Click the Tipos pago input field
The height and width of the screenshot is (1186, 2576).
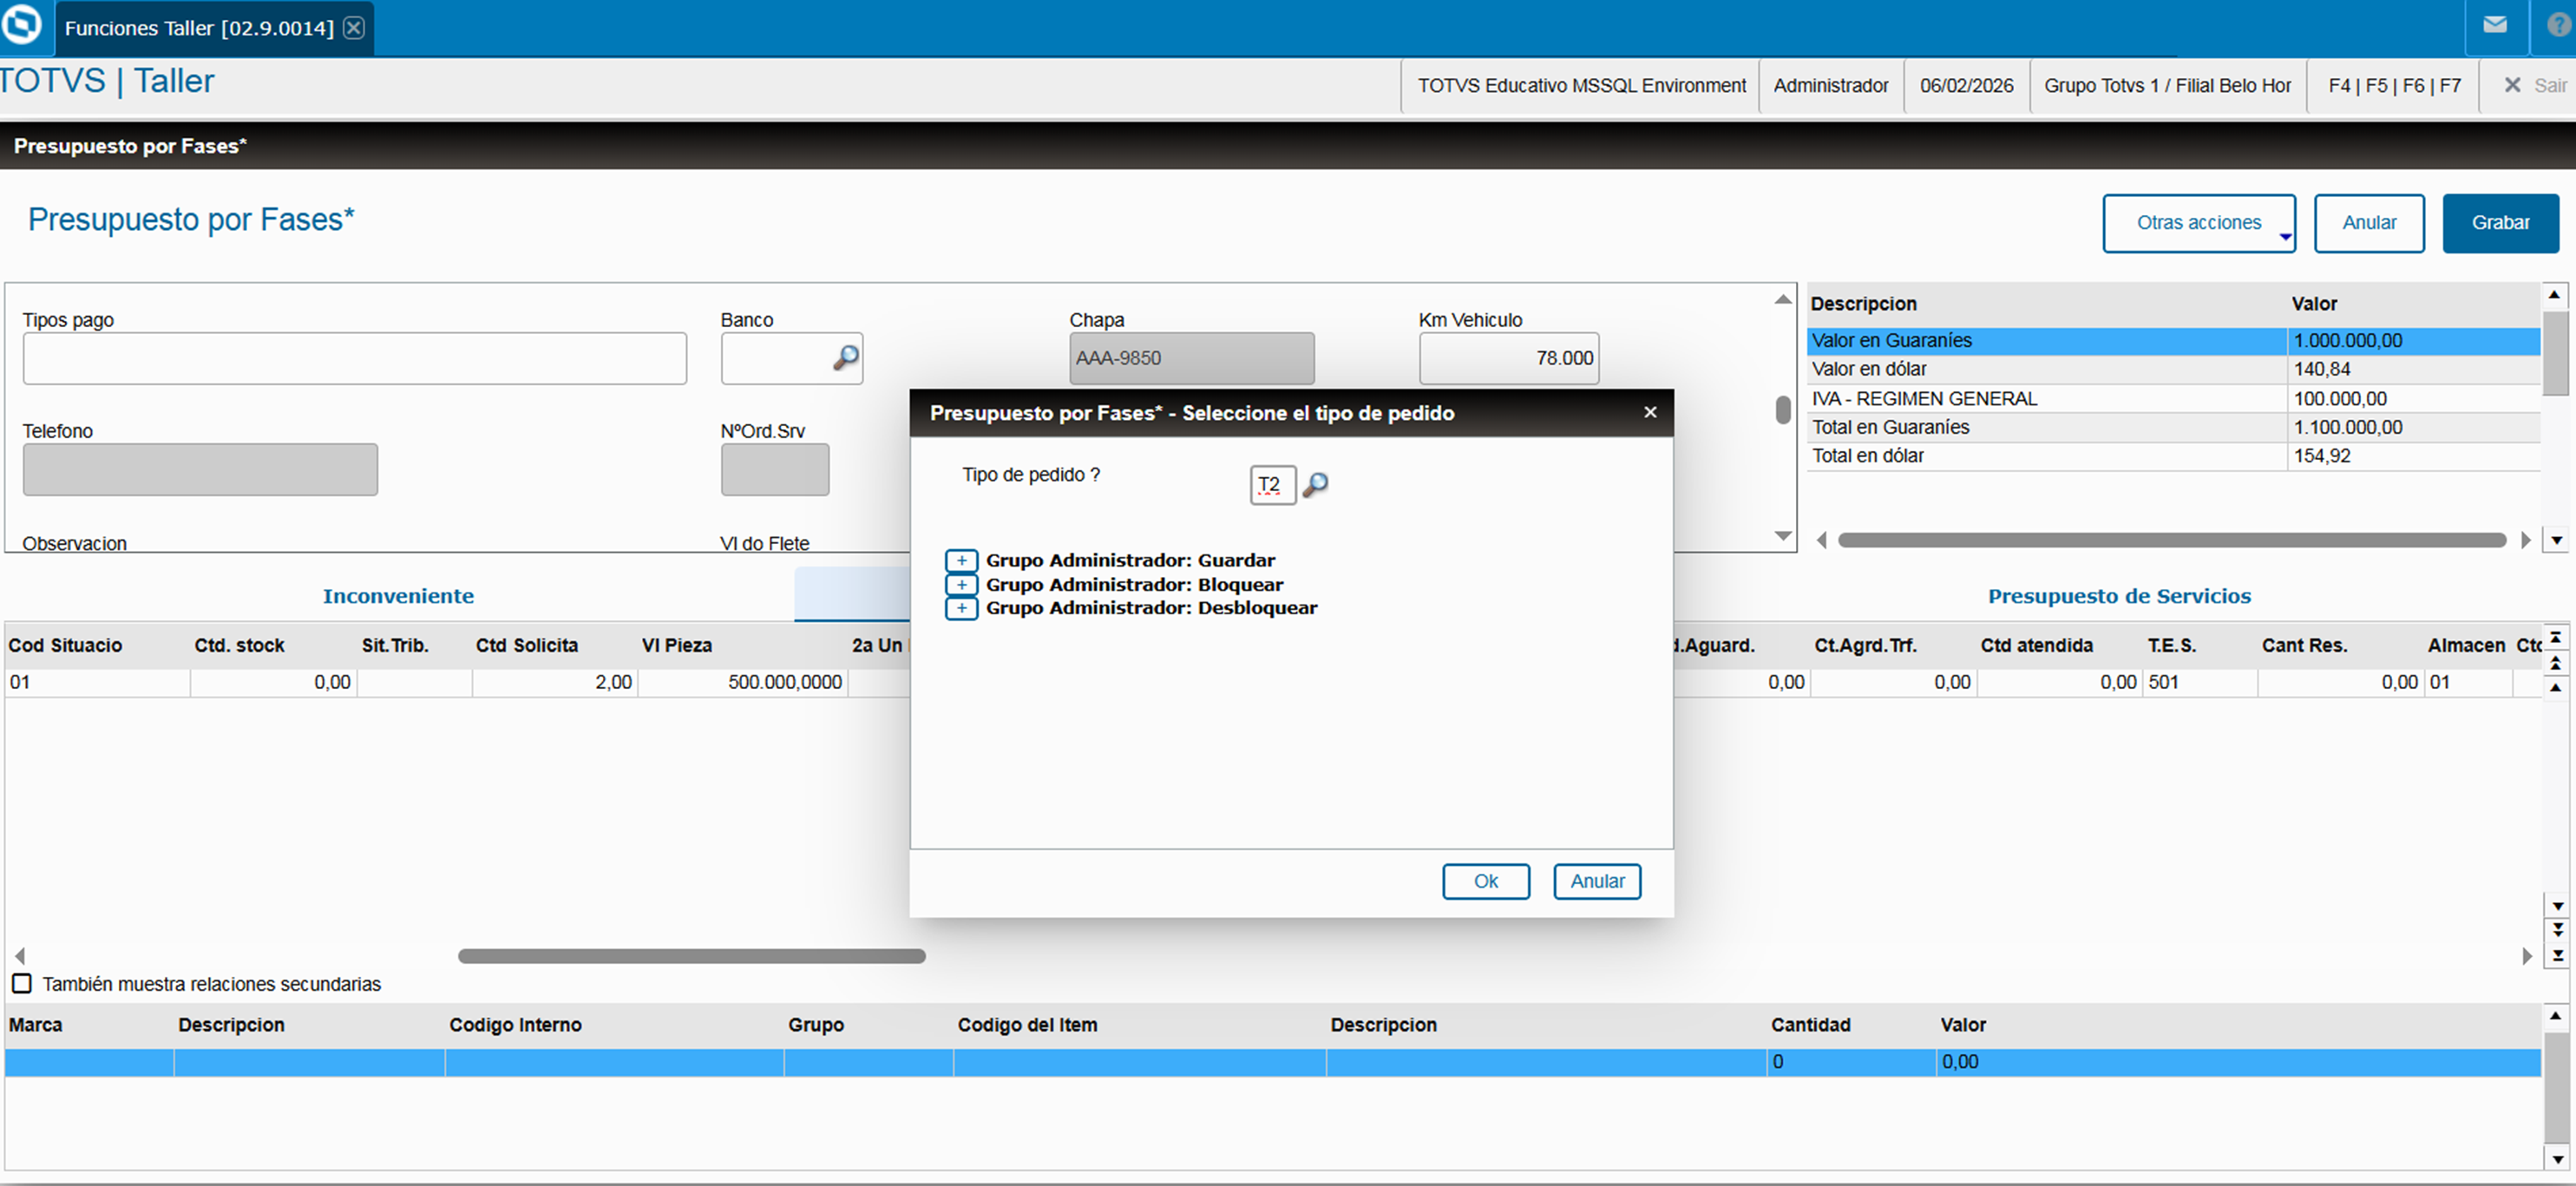[354, 358]
